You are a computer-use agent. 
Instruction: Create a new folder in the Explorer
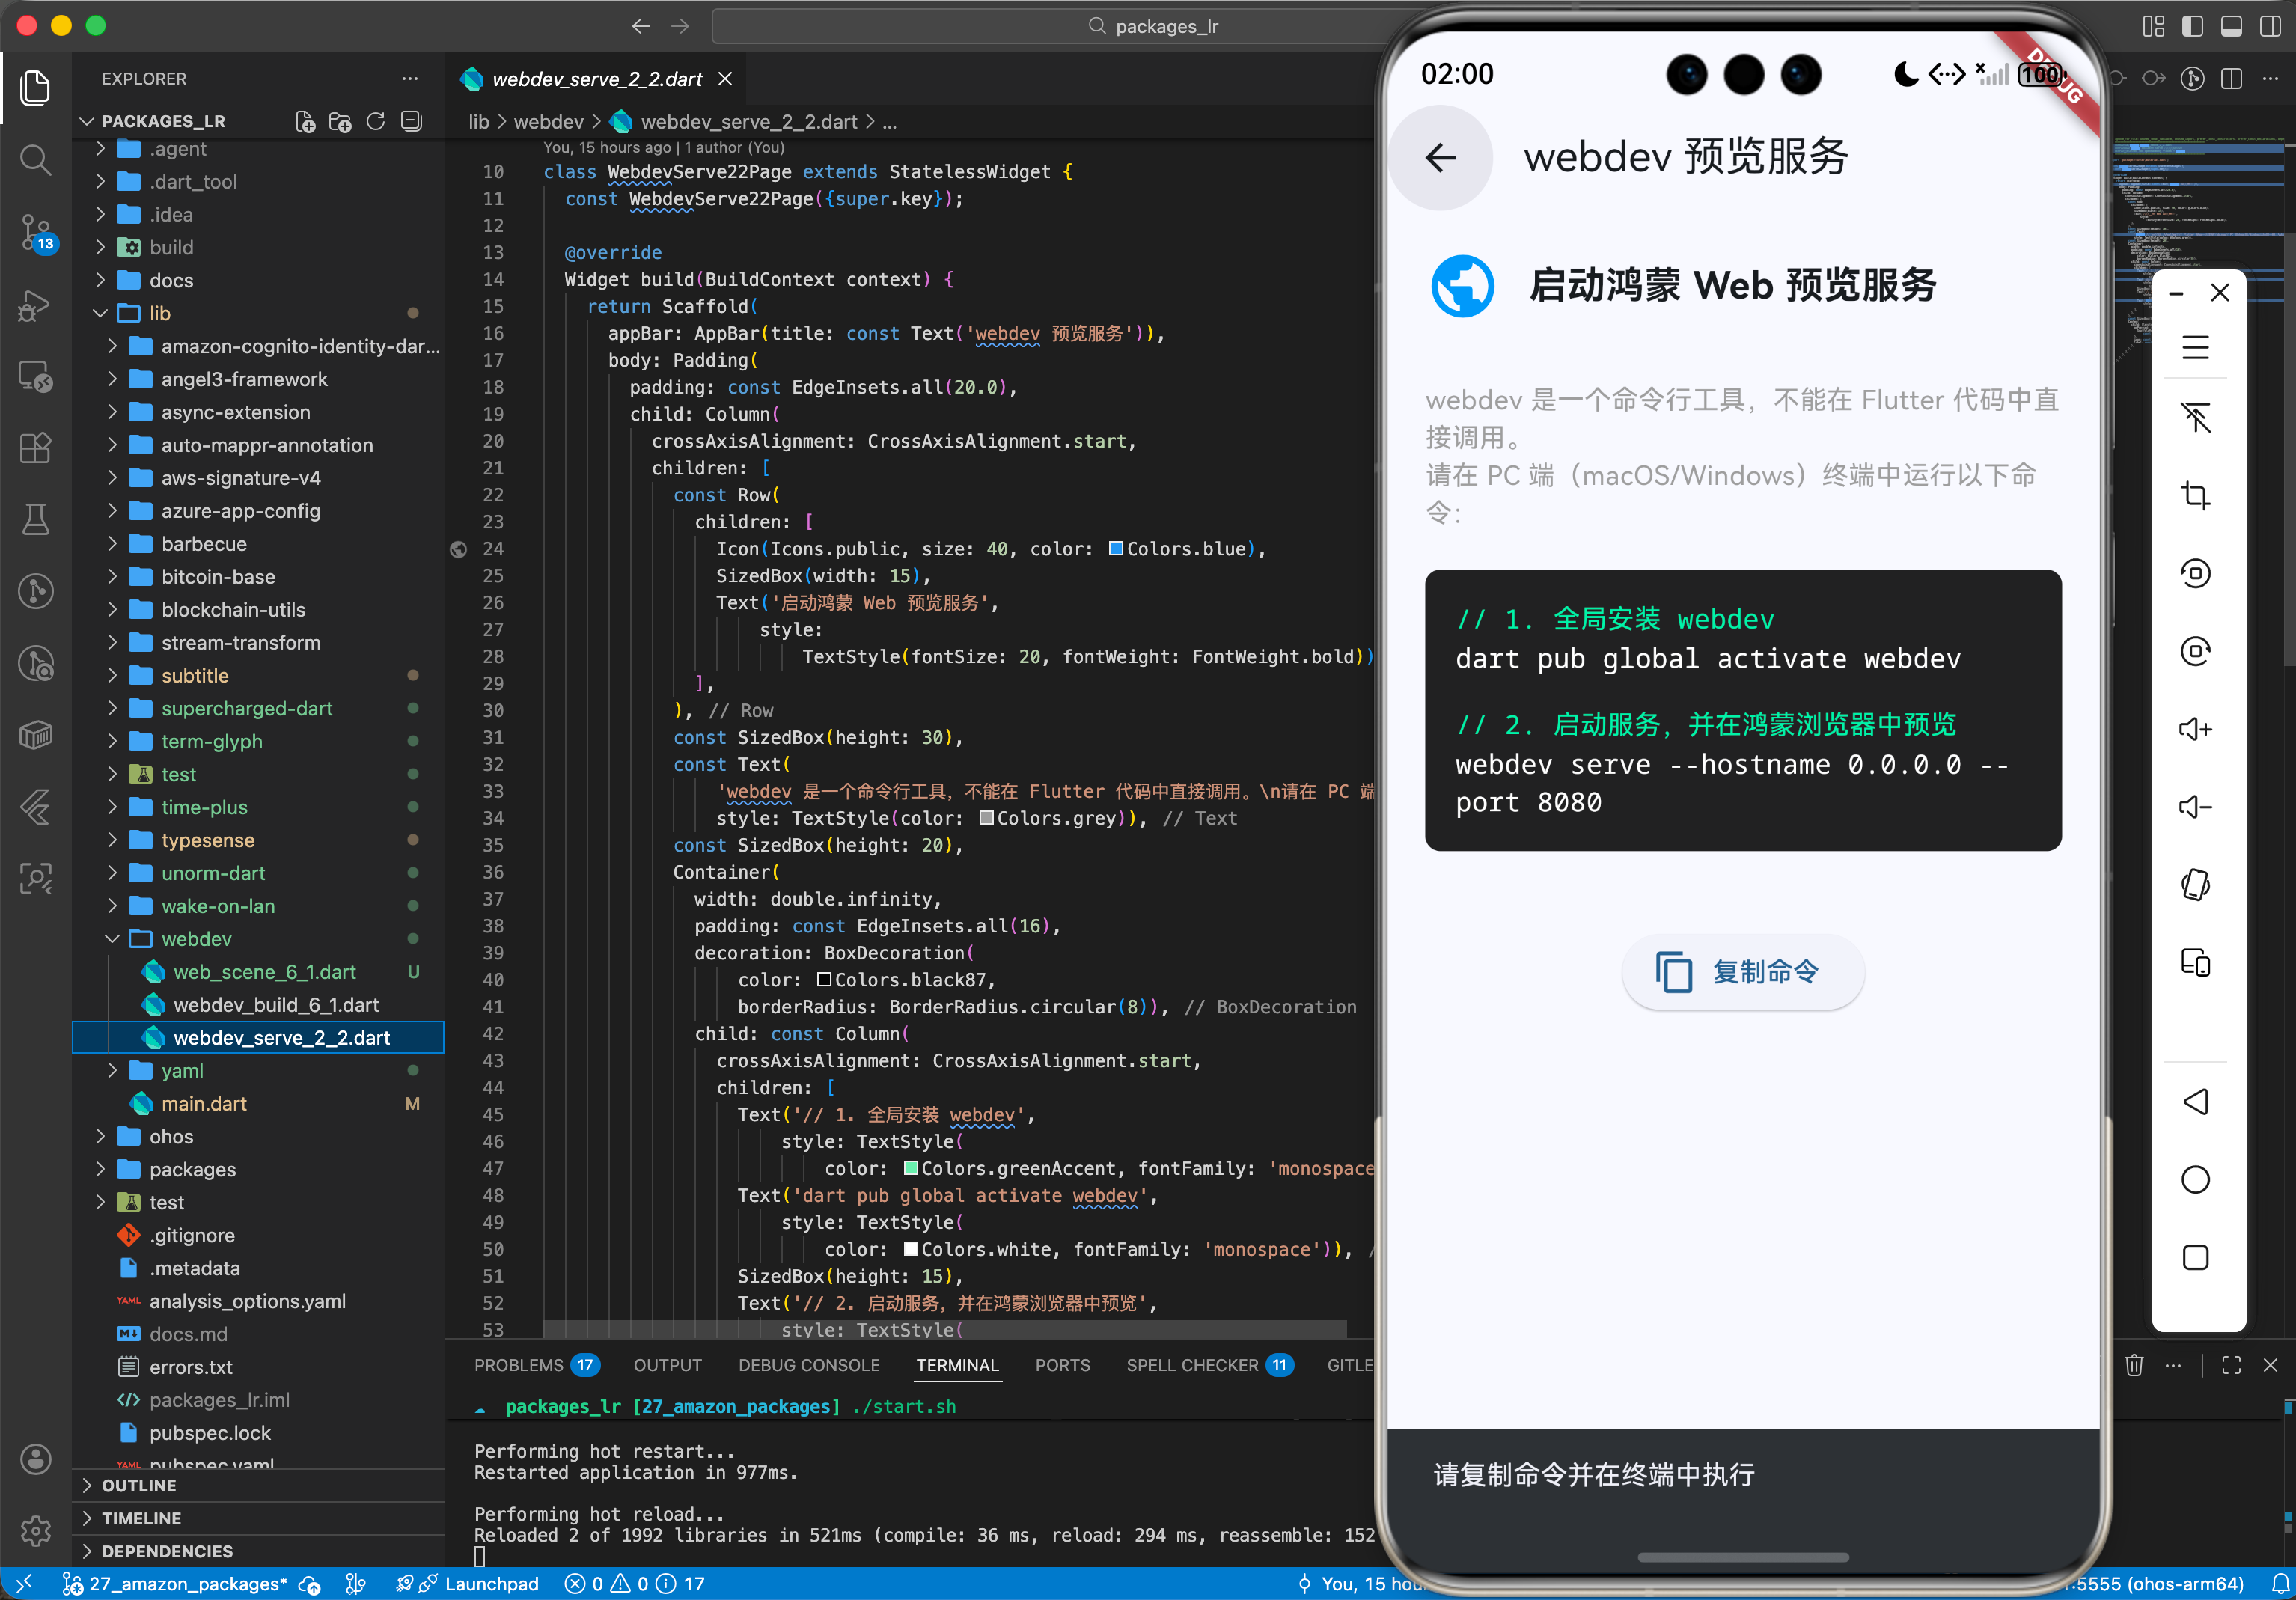point(340,121)
